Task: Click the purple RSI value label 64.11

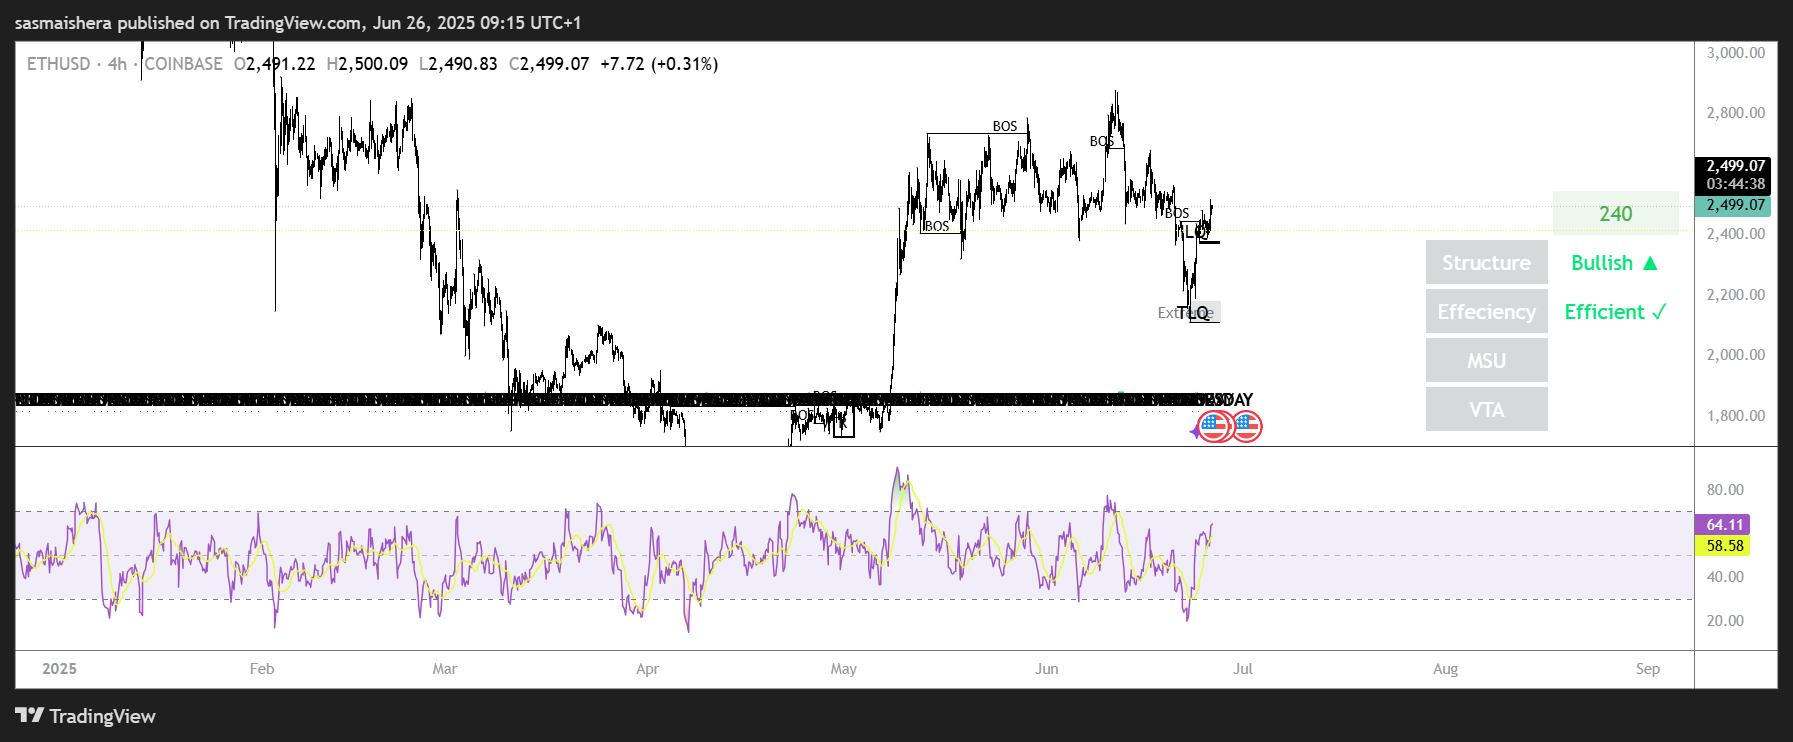Action: [x=1723, y=524]
